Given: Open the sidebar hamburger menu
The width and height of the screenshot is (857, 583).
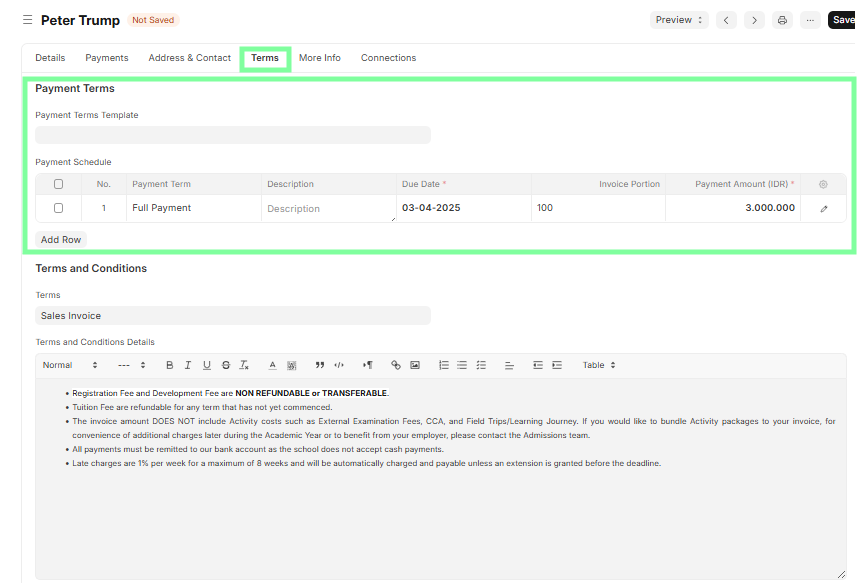Looking at the screenshot, I should (x=27, y=20).
